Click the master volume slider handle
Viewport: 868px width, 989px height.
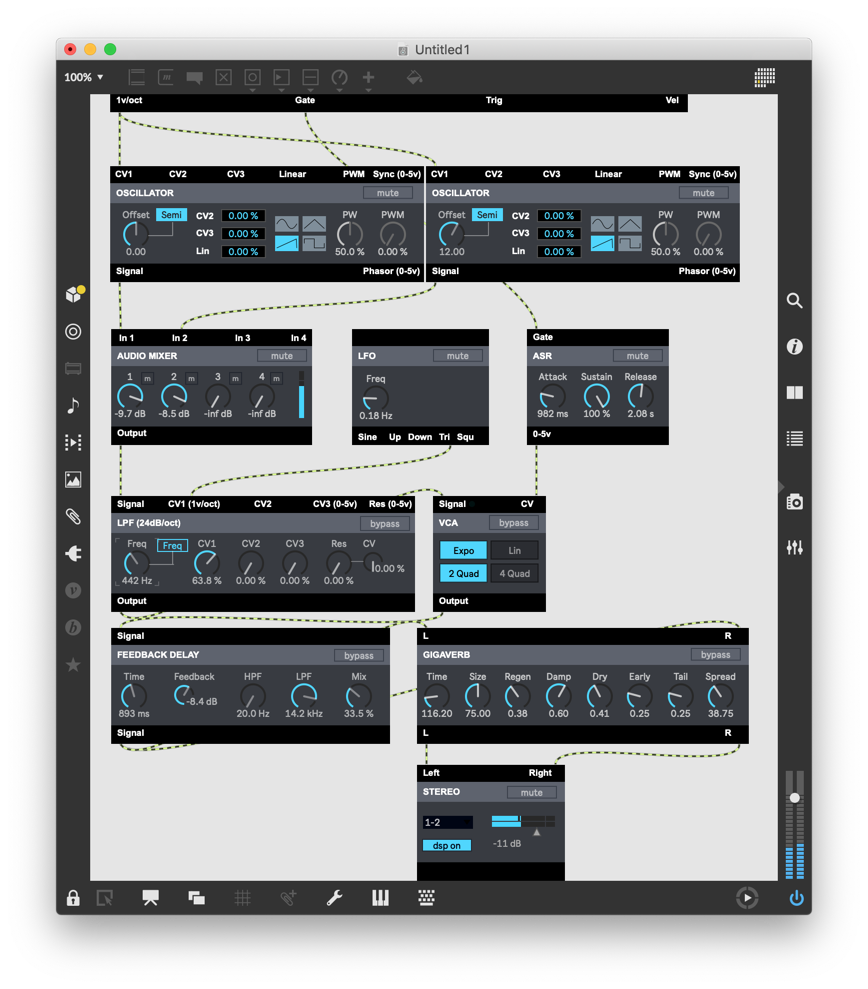[x=795, y=798]
